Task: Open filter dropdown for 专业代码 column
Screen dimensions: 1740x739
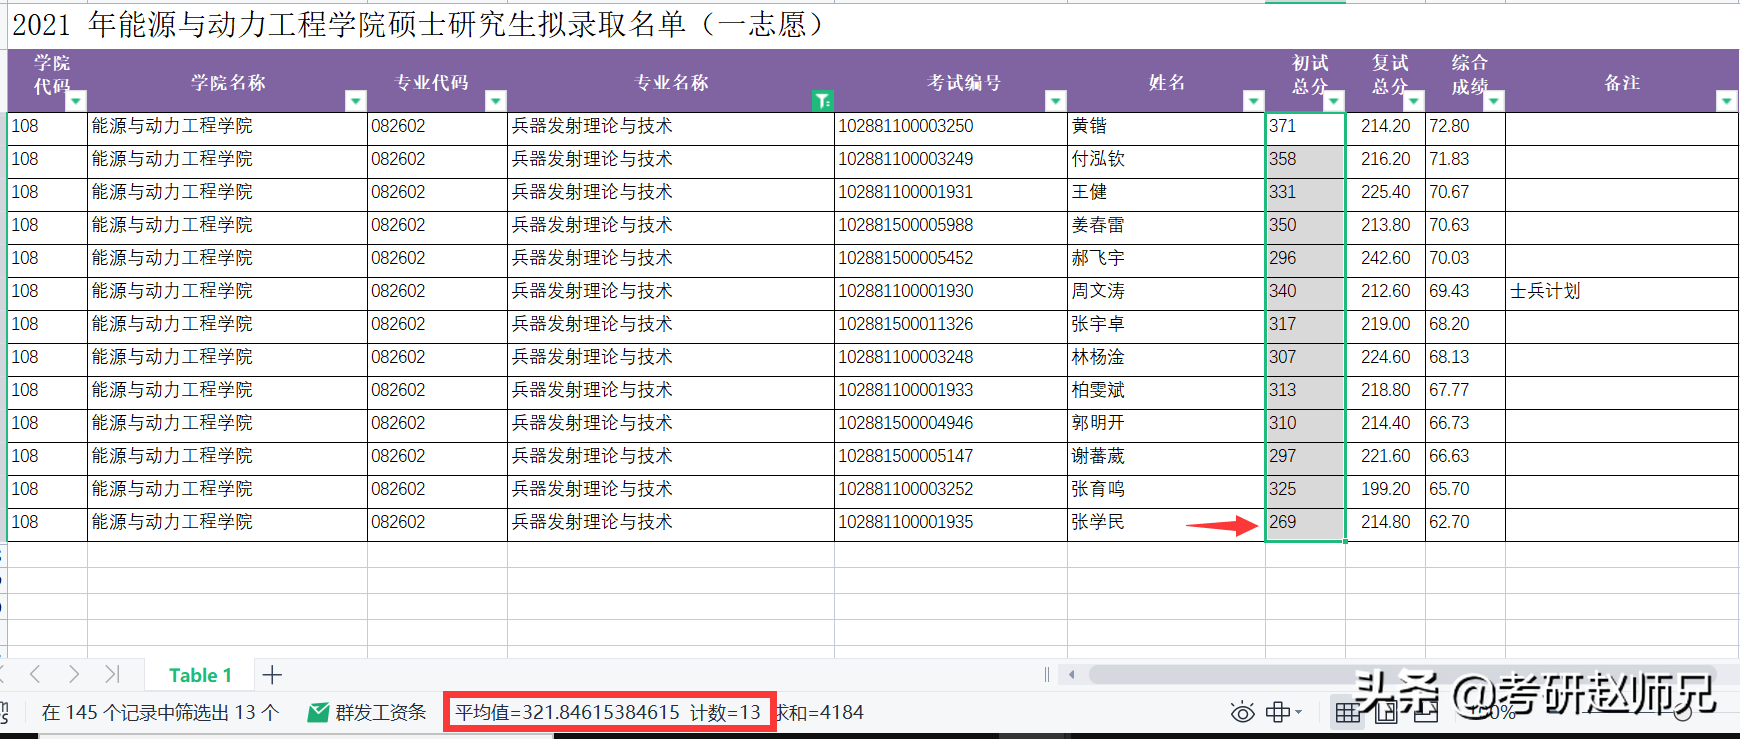Action: click(x=496, y=101)
